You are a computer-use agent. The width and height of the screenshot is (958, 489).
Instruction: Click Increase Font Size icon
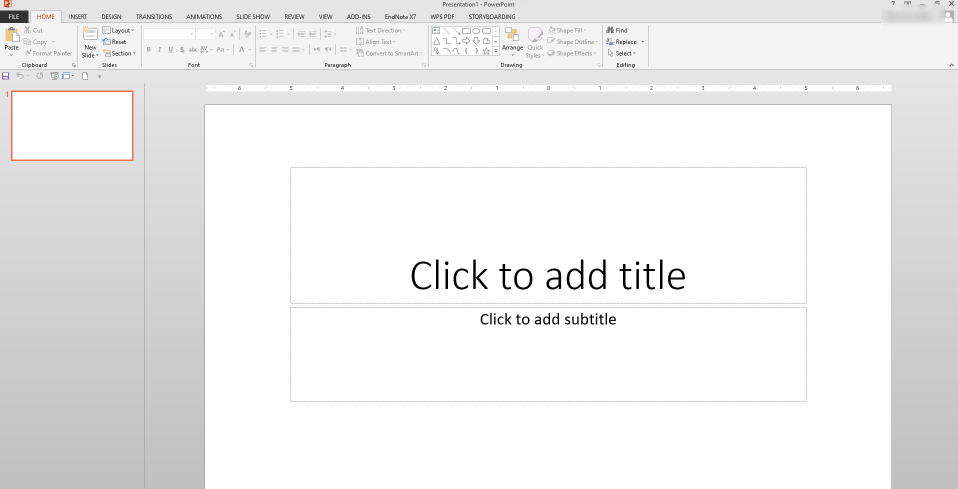pos(221,34)
